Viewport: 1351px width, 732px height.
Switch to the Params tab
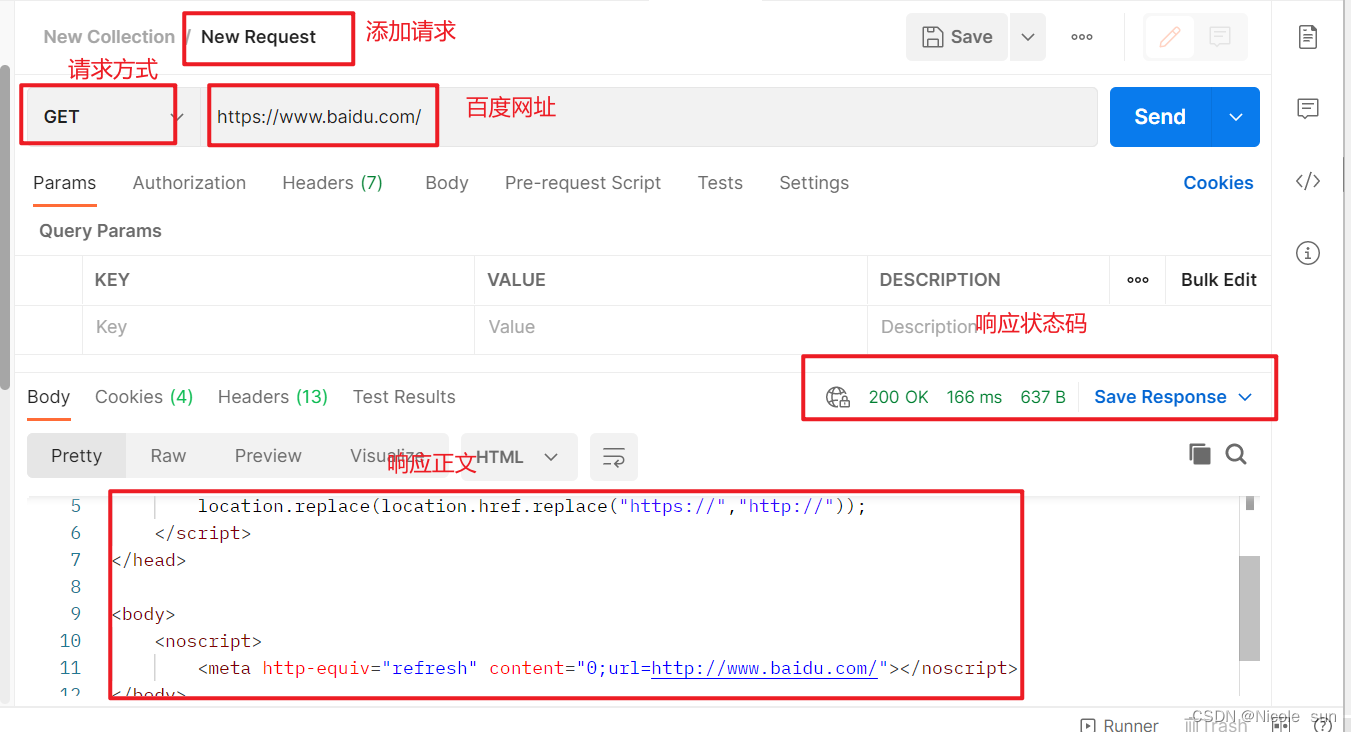[65, 183]
